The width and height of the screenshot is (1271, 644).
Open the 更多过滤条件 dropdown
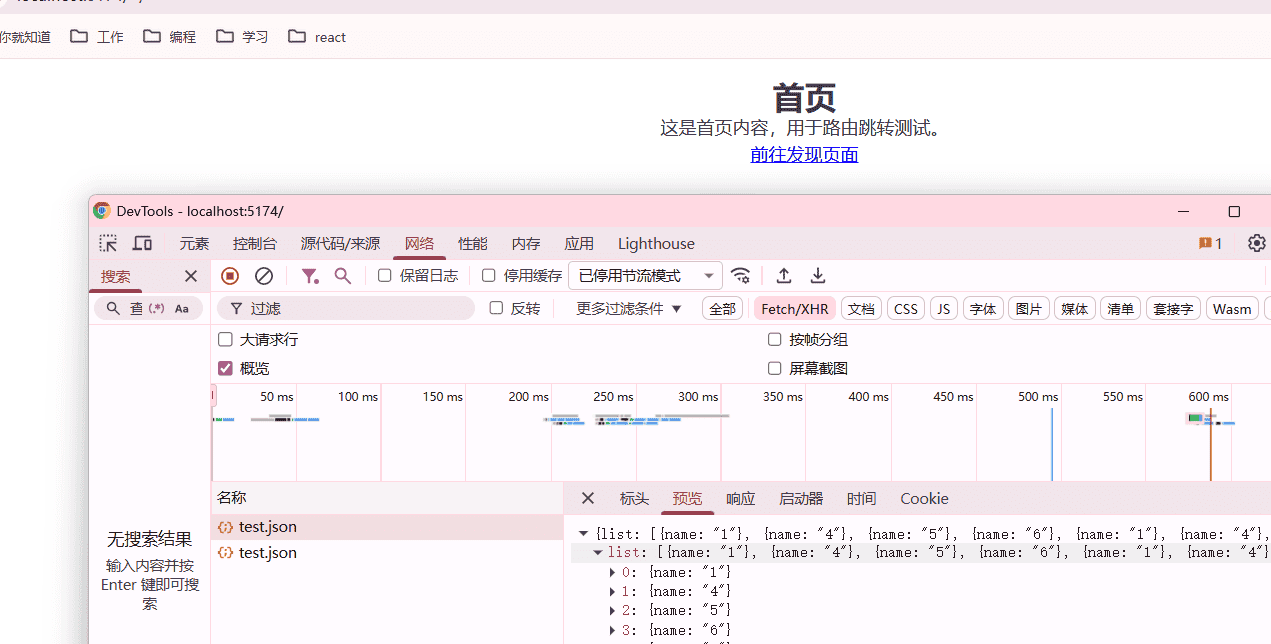628,308
